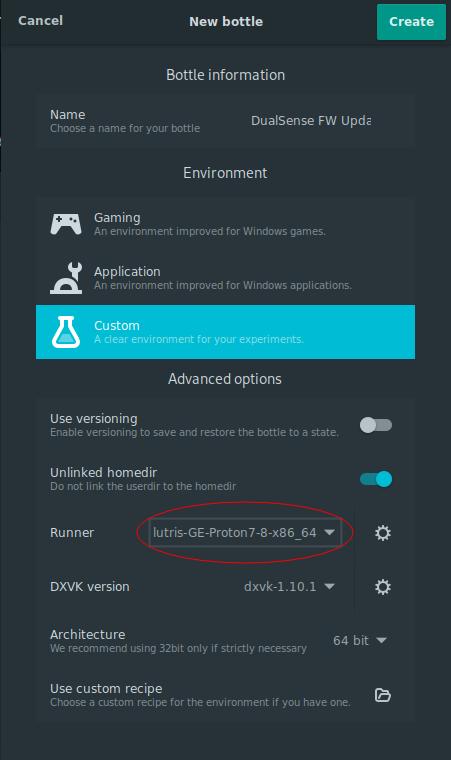
Task: Click the Use custom recipe row label
Action: pos(106,688)
